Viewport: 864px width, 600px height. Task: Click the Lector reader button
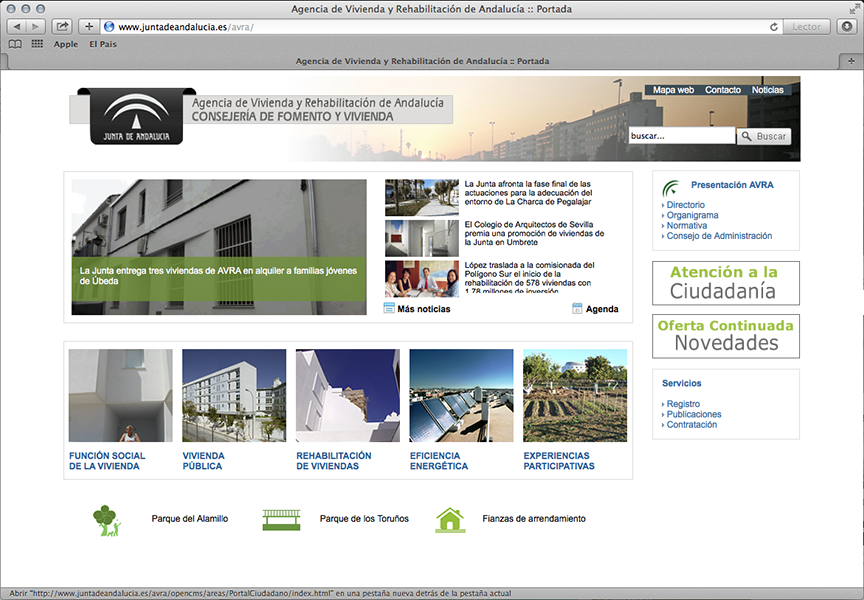[806, 27]
